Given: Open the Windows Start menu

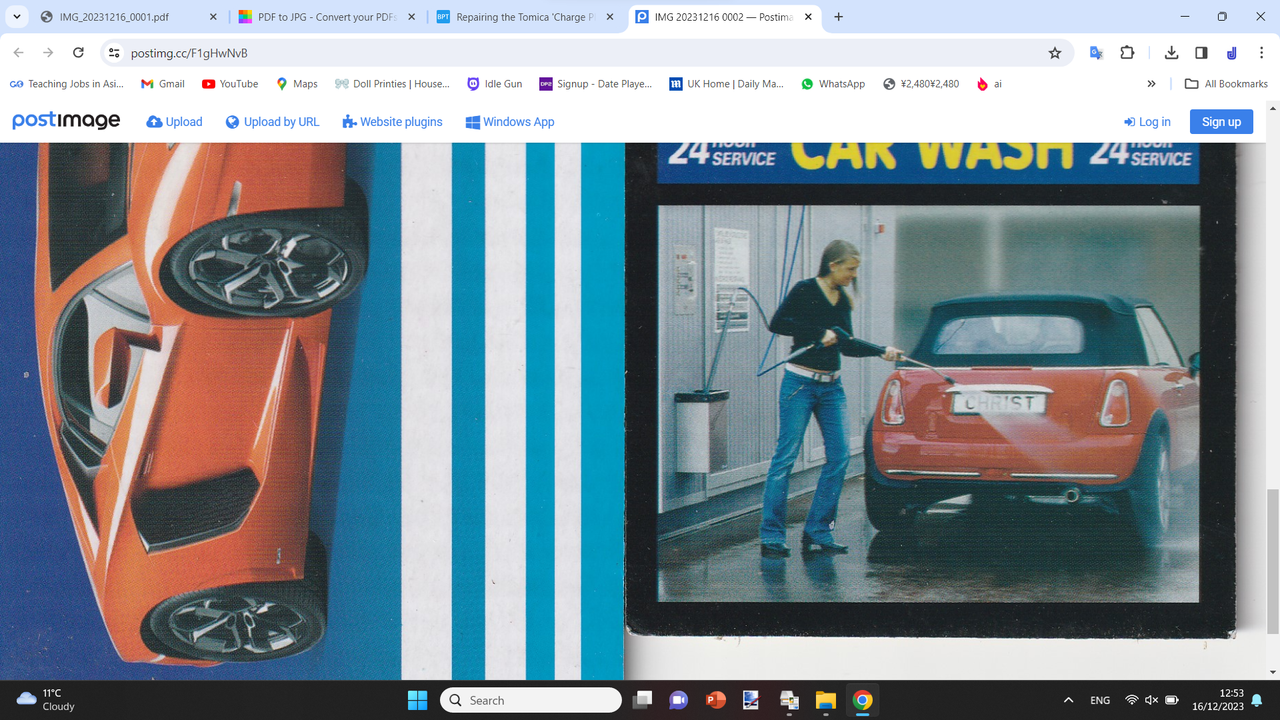Looking at the screenshot, I should tap(417, 700).
